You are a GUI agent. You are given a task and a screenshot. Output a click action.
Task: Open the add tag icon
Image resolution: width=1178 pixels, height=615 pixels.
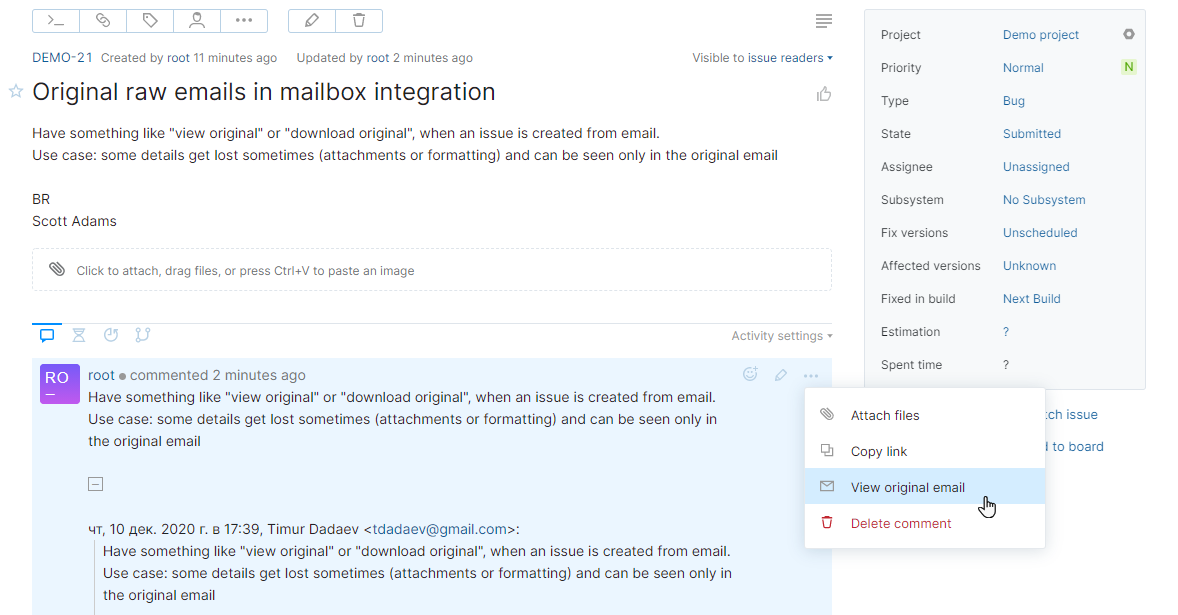pyautogui.click(x=149, y=20)
